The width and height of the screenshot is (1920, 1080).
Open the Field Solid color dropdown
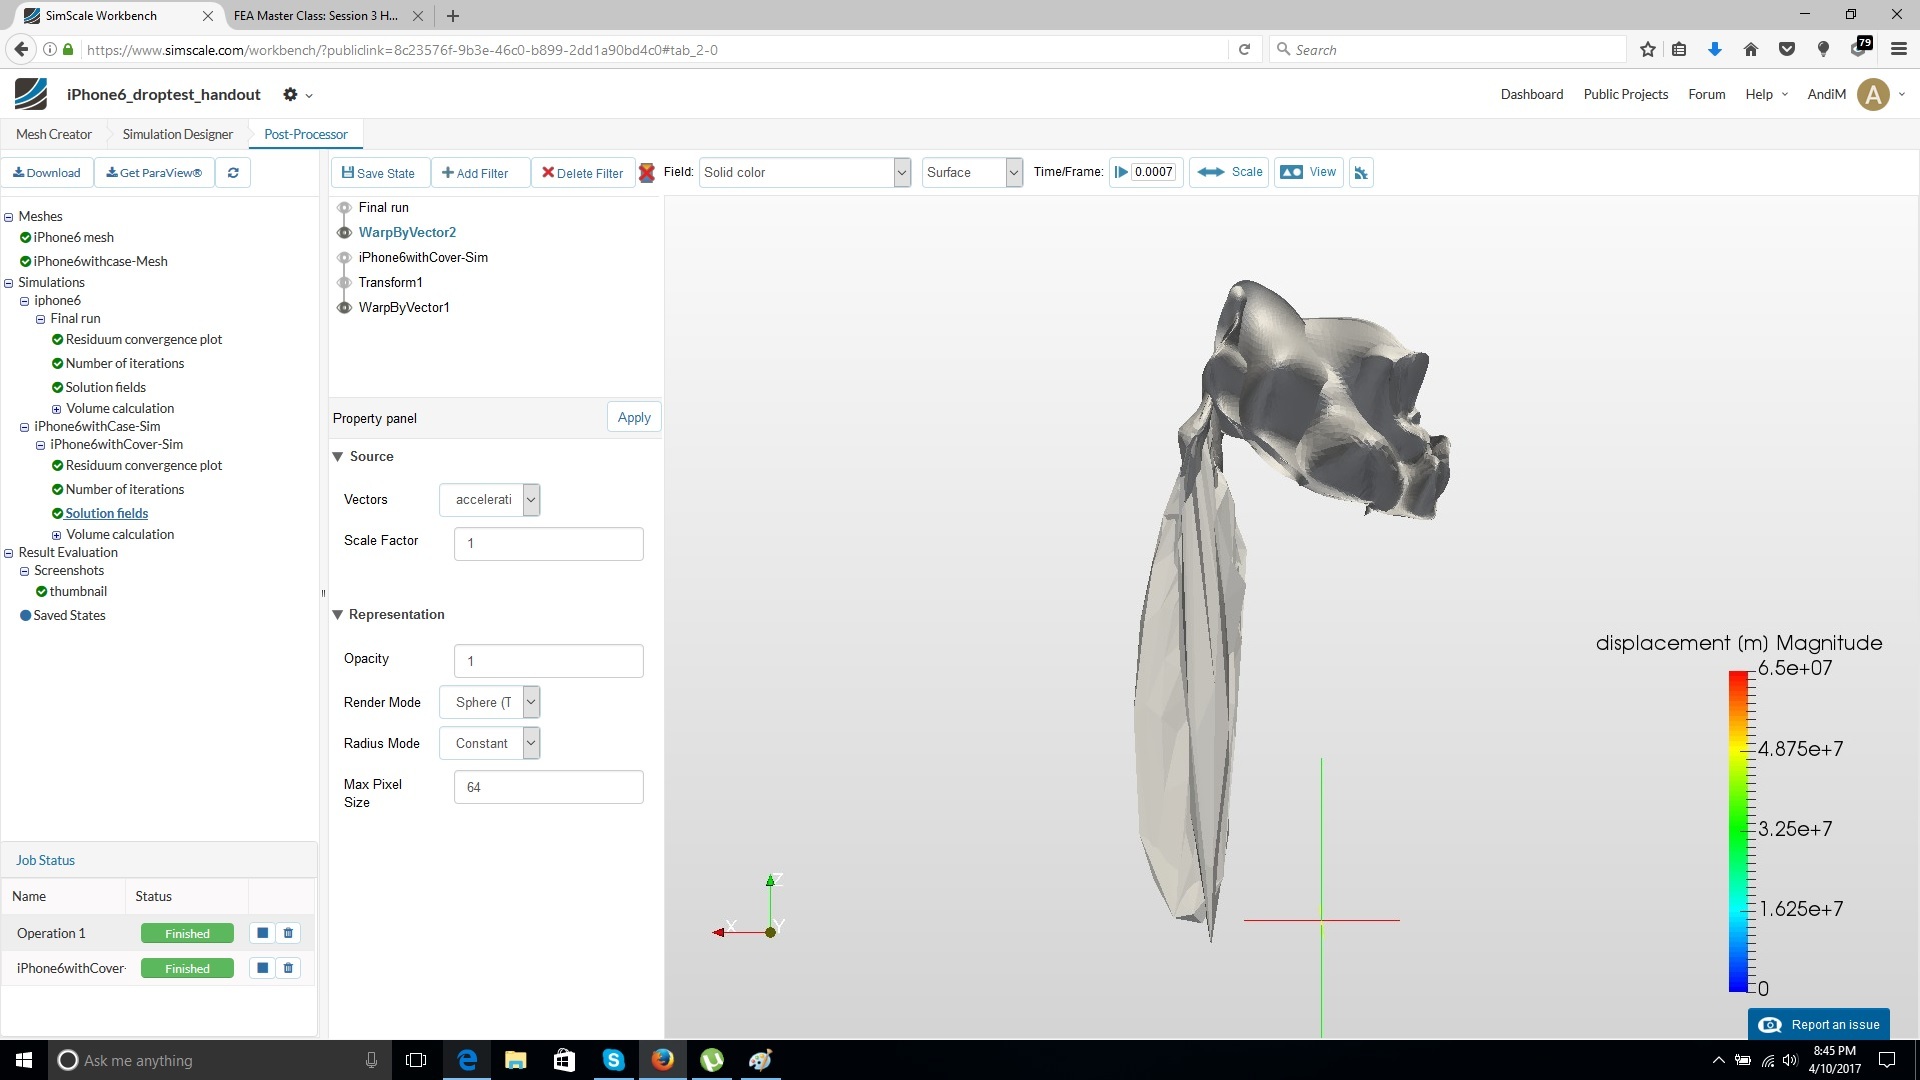point(805,172)
